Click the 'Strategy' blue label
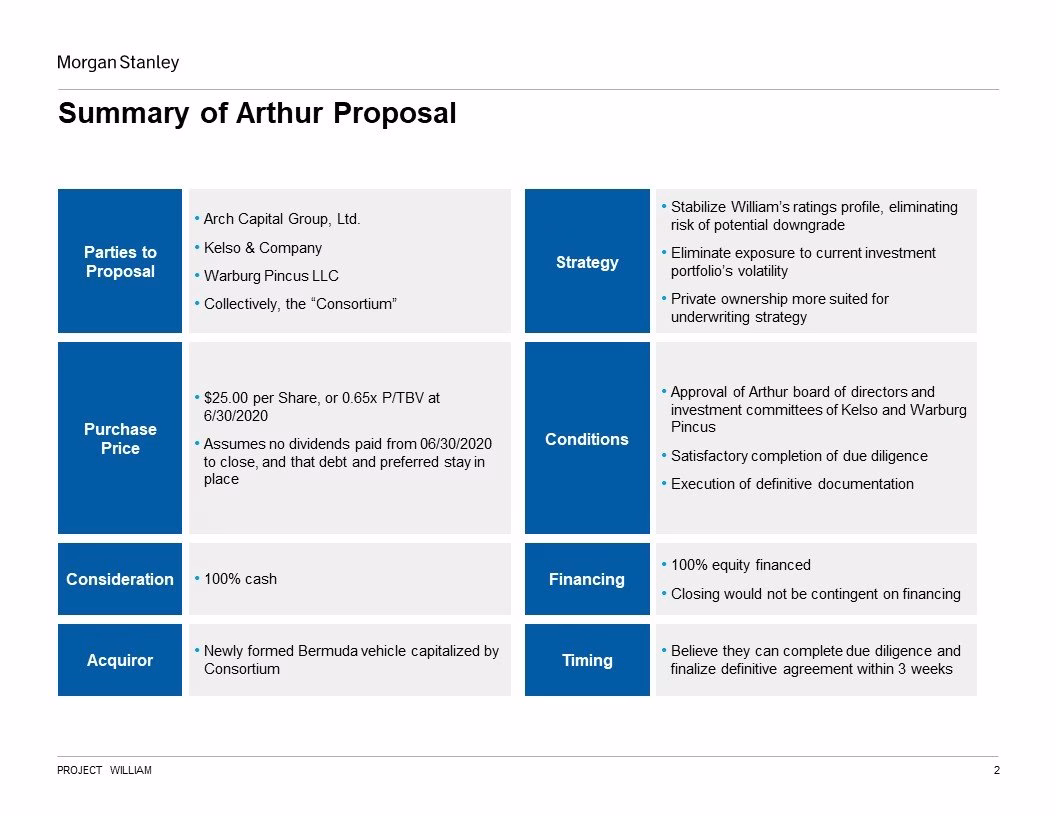Image resolution: width=1056 pixels, height=816 pixels. pos(587,261)
